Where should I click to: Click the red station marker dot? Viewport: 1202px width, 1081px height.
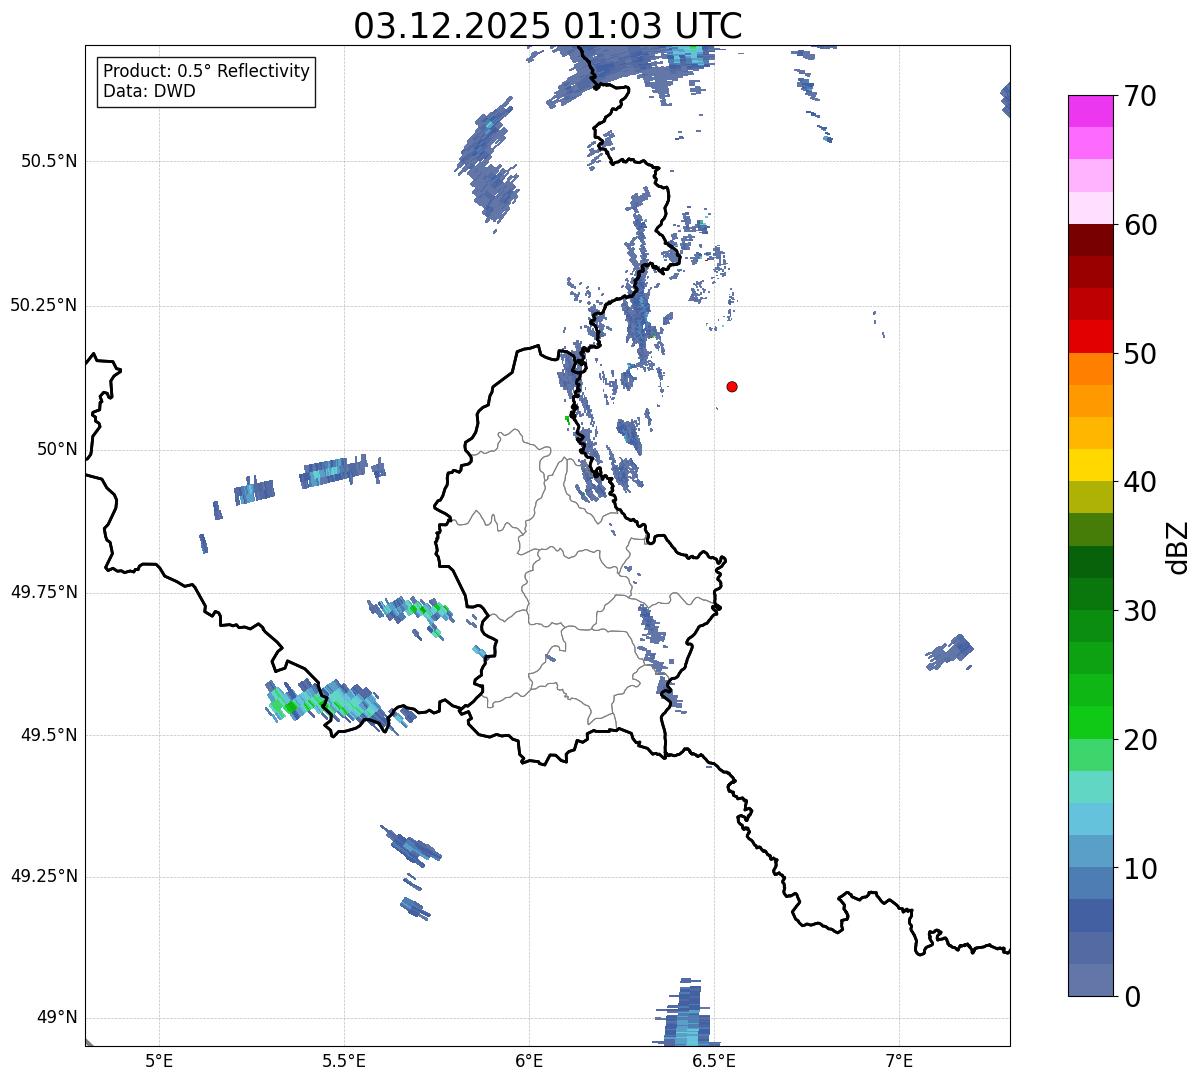coord(732,386)
